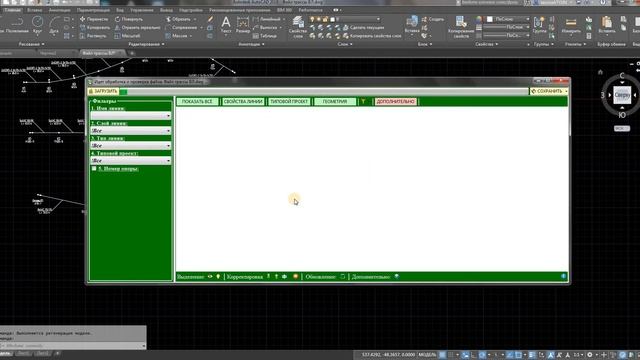Select the Dimension (Размер) tool

click(242, 24)
